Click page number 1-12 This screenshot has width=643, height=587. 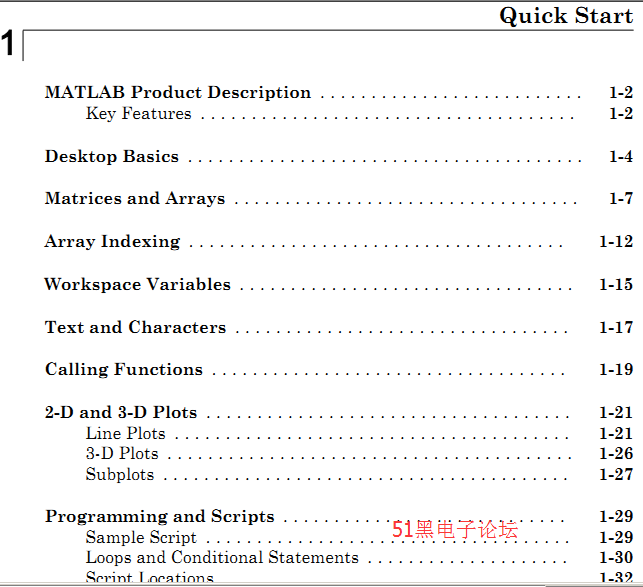click(616, 242)
